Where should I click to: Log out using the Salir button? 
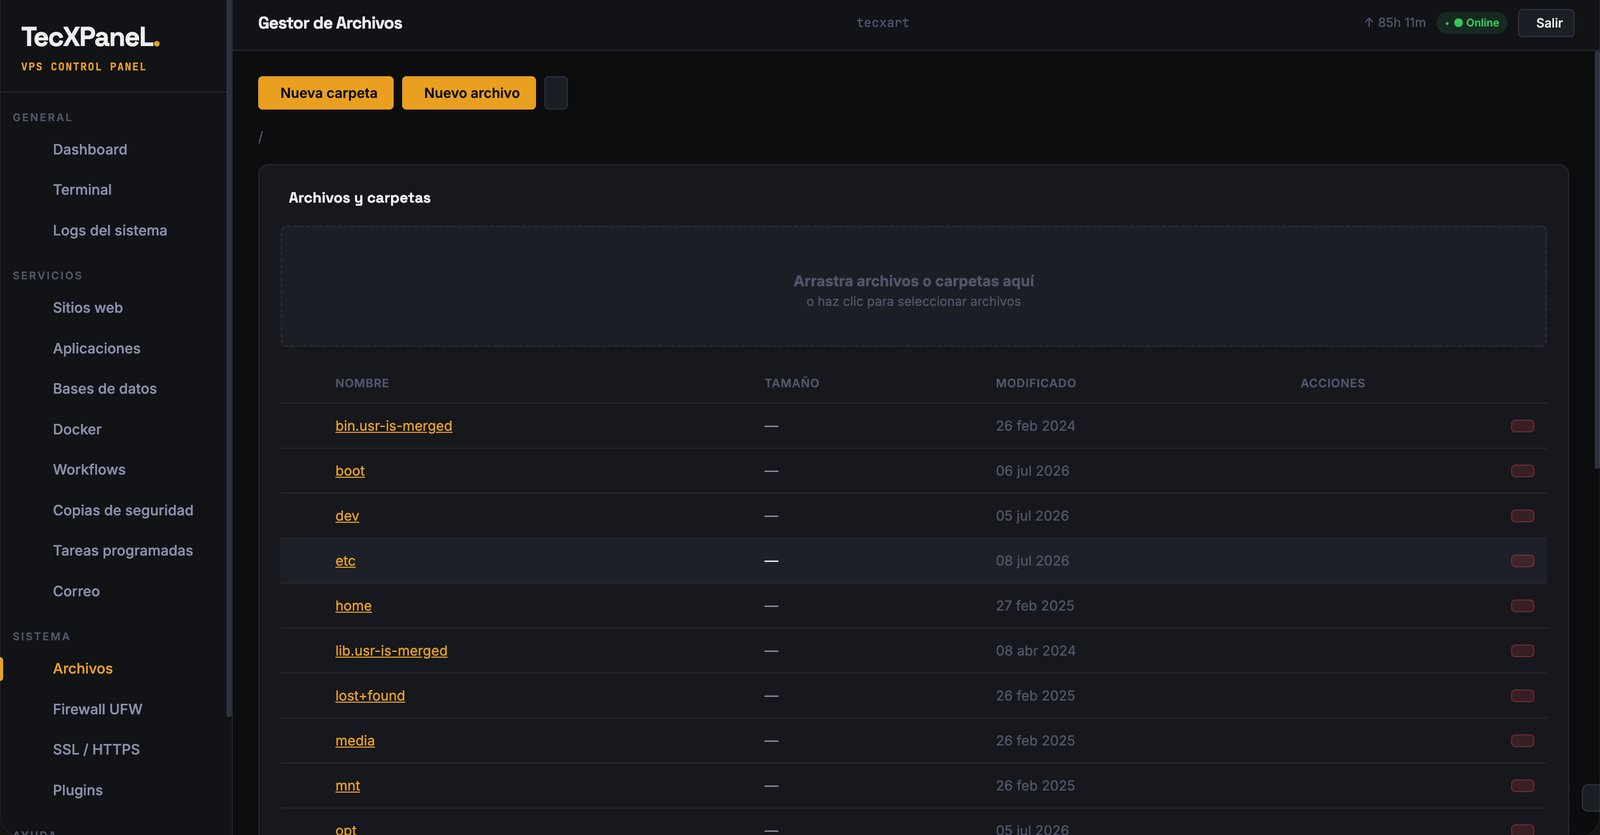click(x=1546, y=23)
